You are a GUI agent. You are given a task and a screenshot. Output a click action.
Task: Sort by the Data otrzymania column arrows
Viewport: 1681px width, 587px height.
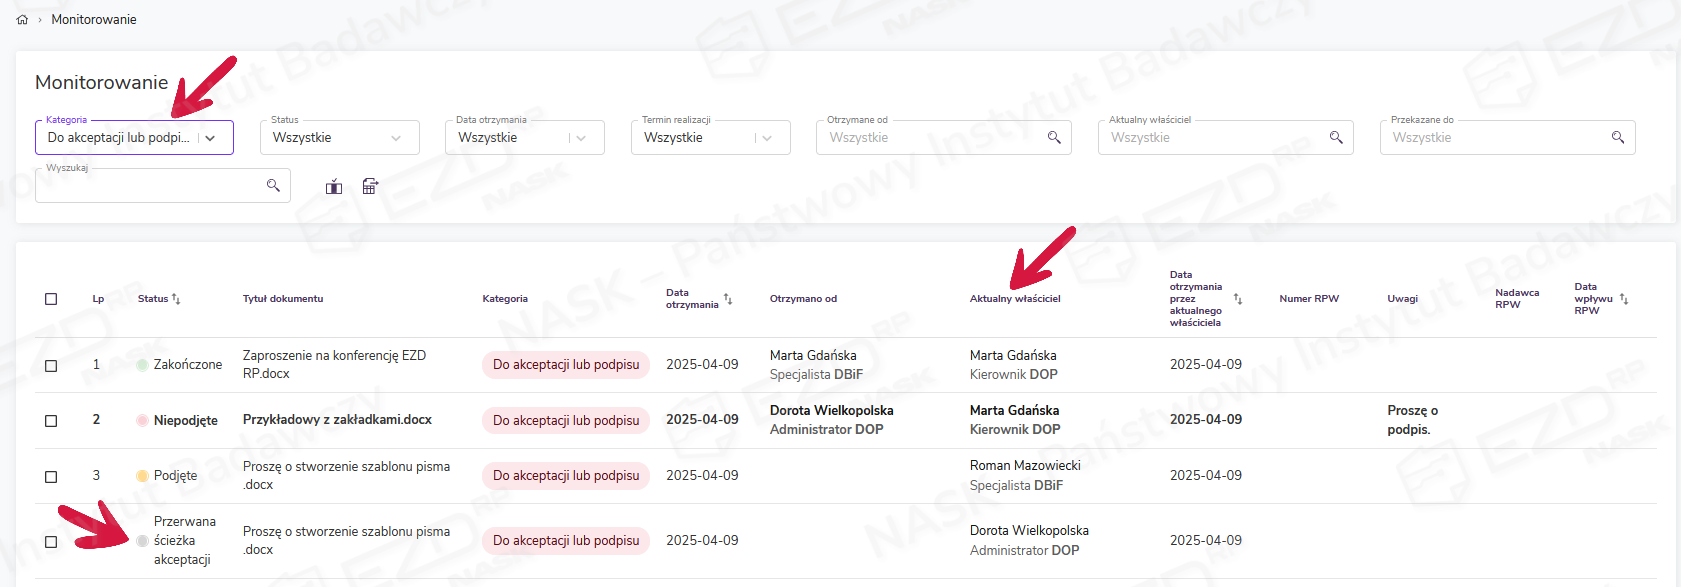pyautogui.click(x=728, y=299)
